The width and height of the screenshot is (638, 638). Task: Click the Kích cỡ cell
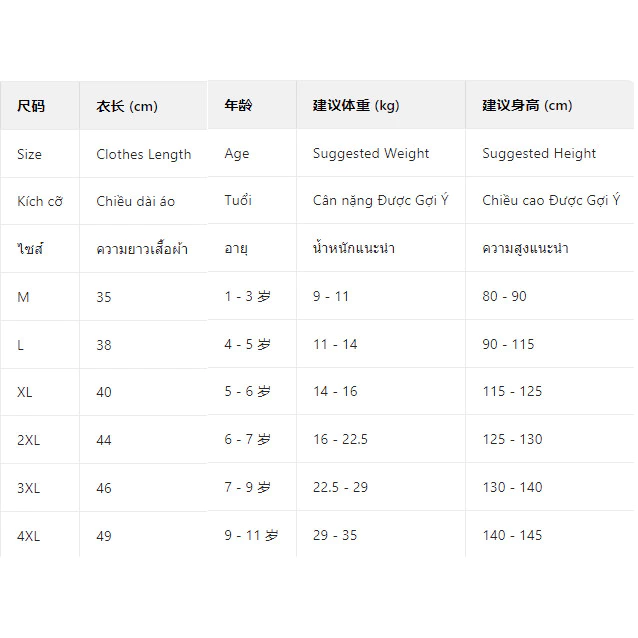40,201
